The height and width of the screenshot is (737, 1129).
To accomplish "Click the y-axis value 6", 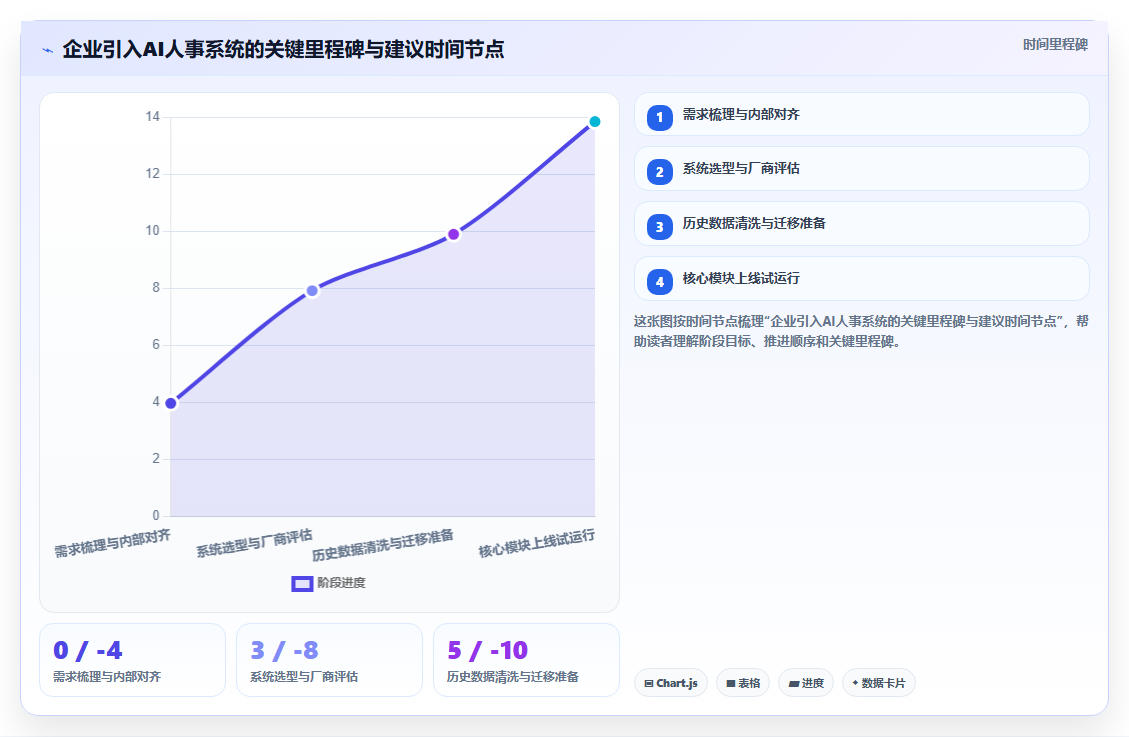I will (x=156, y=345).
